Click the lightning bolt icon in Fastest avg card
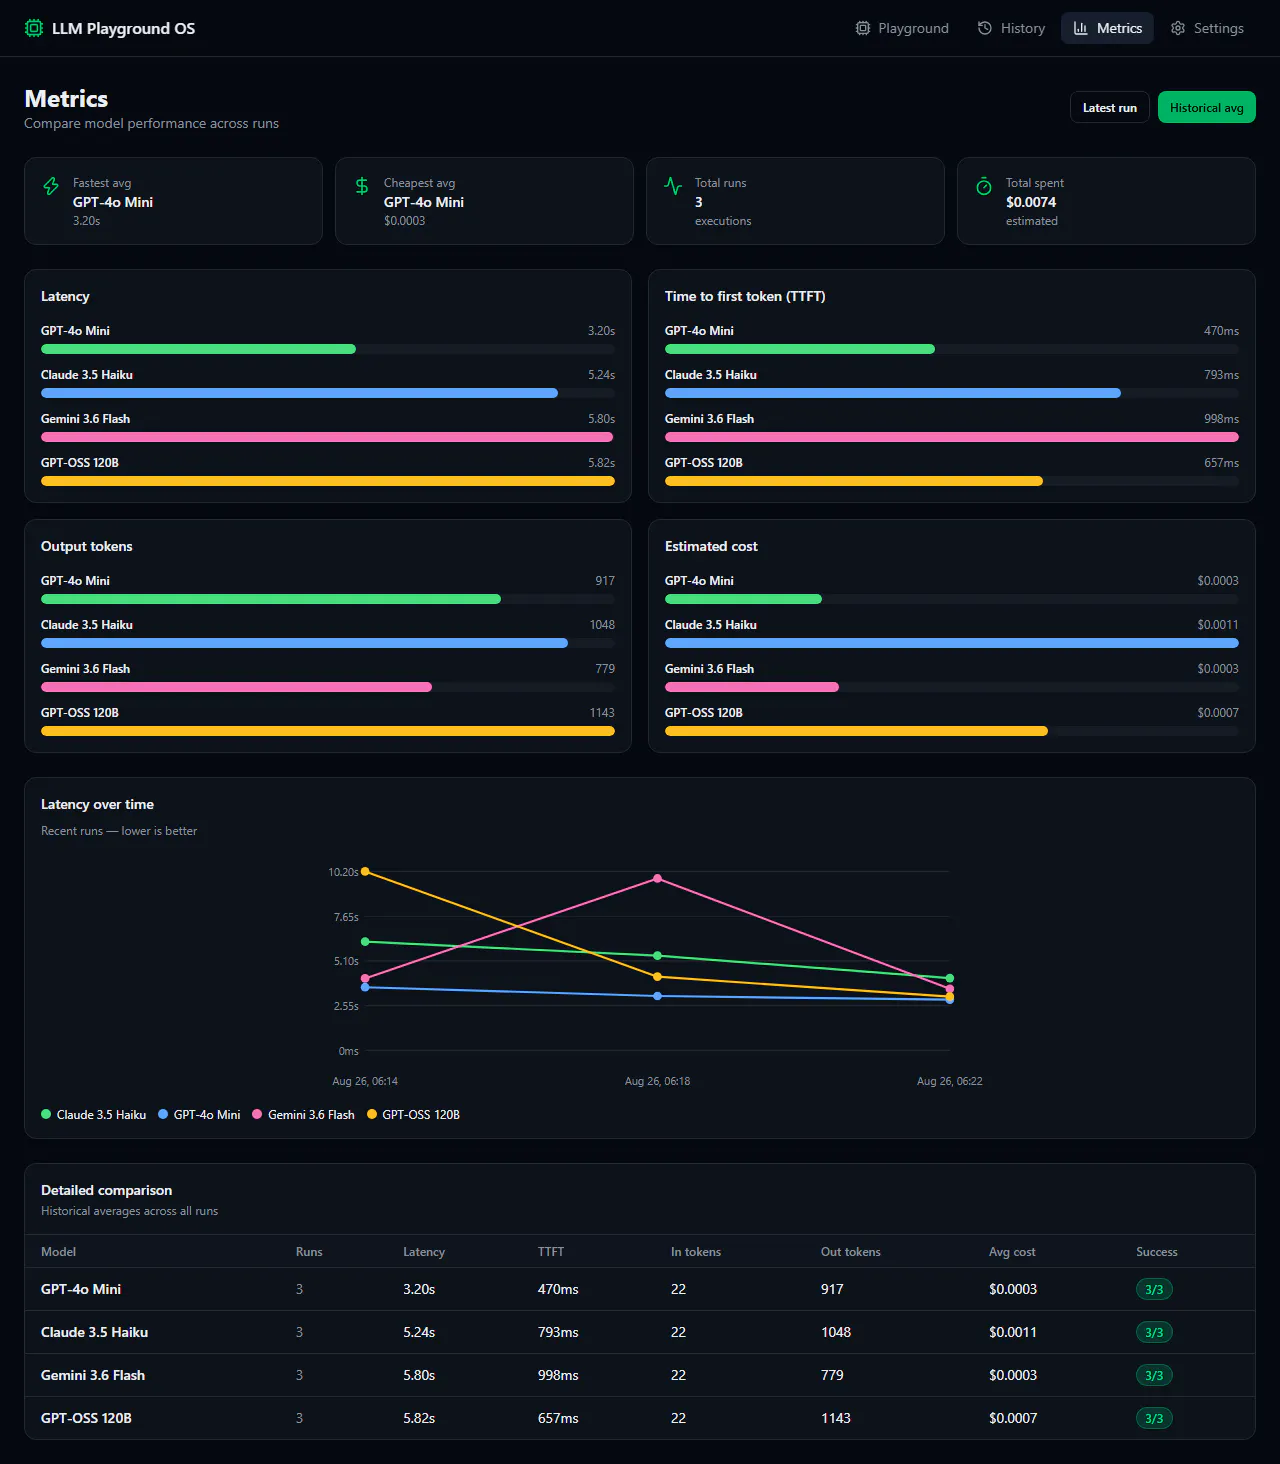Viewport: 1280px width, 1464px height. click(x=51, y=186)
